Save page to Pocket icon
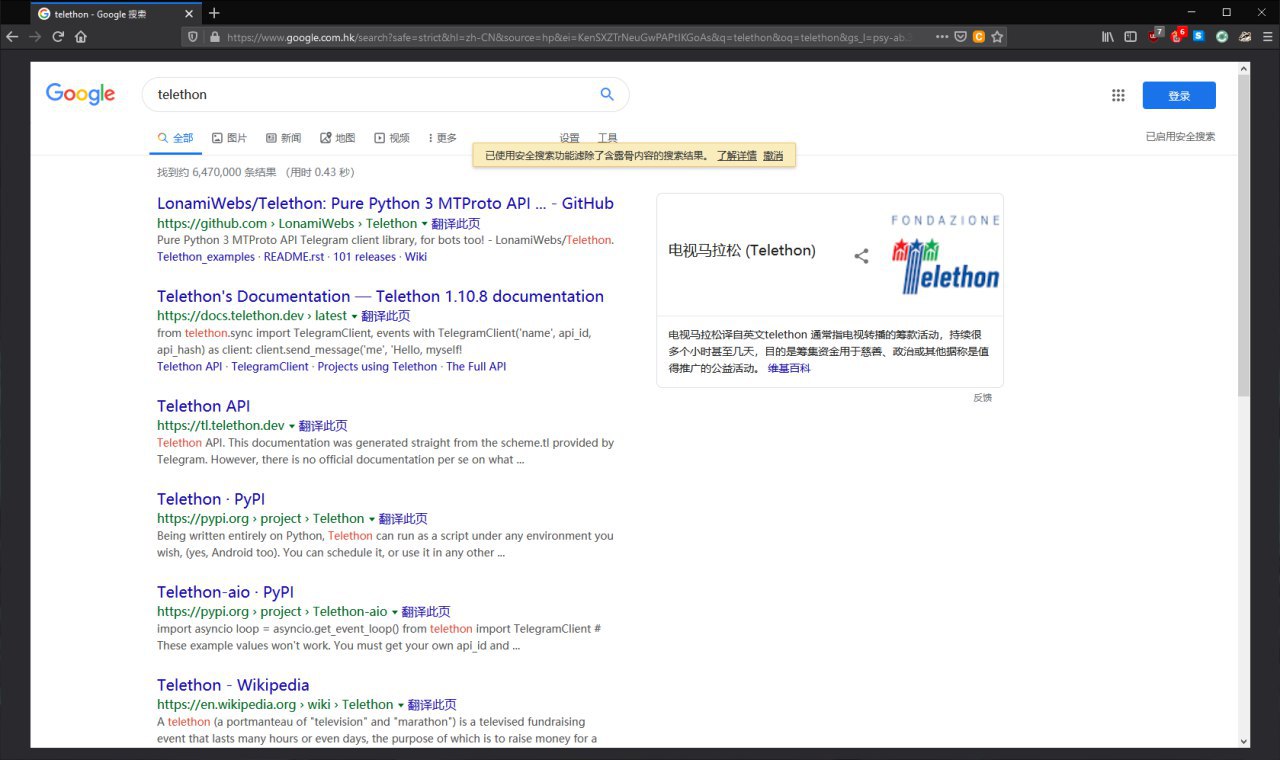This screenshot has width=1280, height=760. coord(960,36)
